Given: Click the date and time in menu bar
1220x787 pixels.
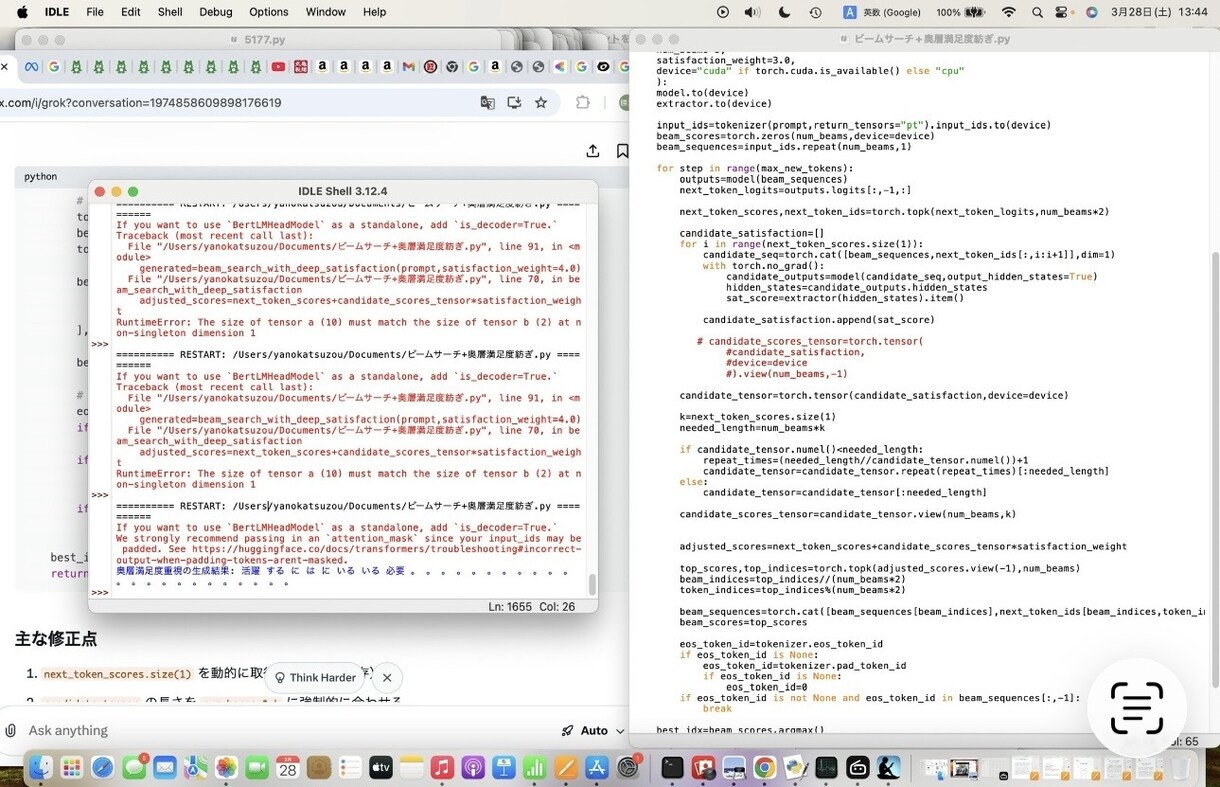Looking at the screenshot, I should point(1161,12).
